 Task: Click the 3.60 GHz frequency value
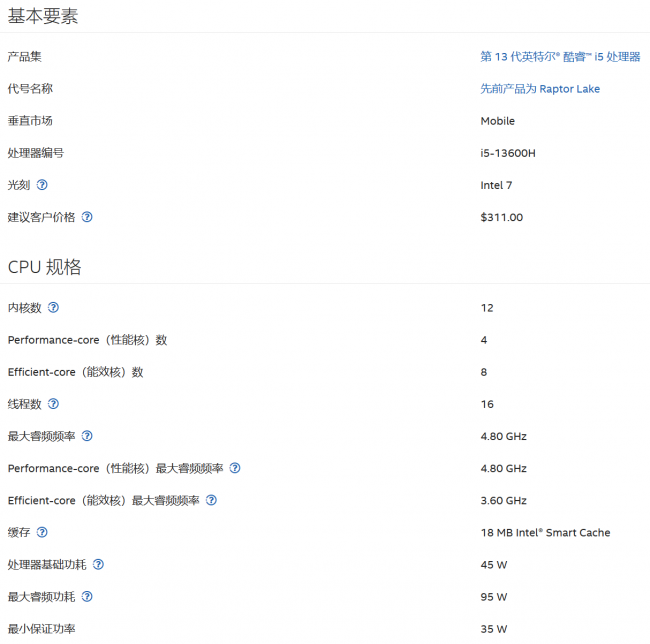point(504,501)
